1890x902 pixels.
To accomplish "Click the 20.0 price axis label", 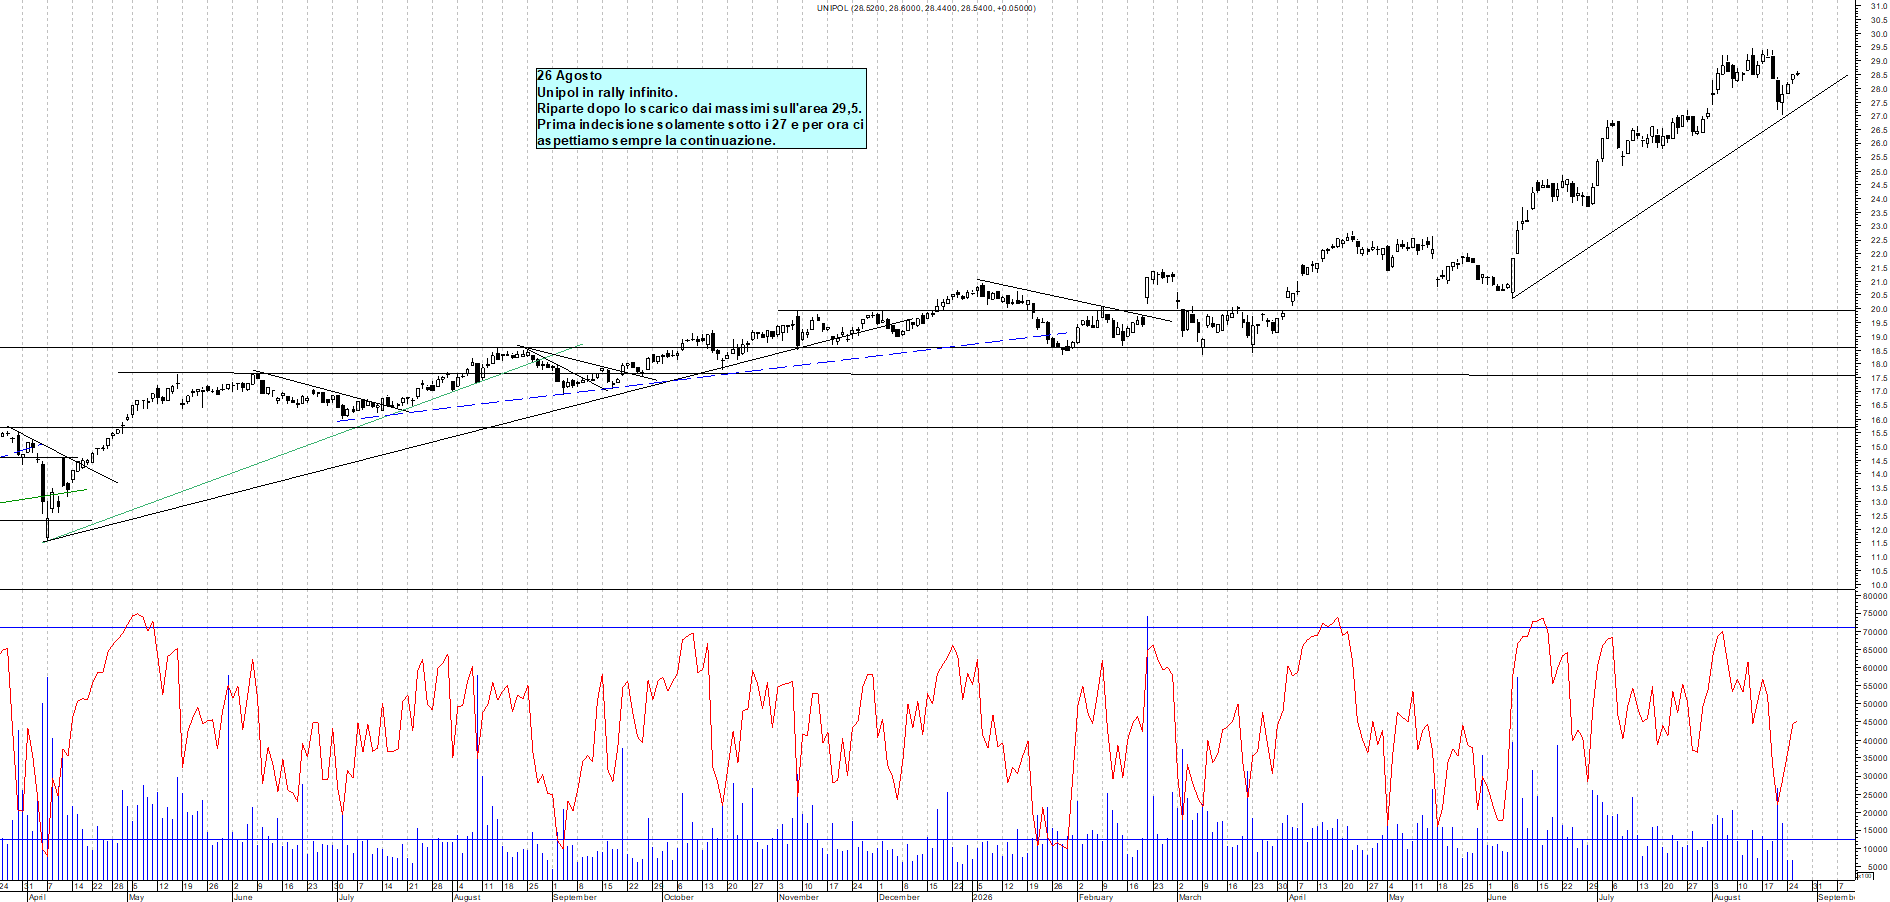I will pos(1878,309).
